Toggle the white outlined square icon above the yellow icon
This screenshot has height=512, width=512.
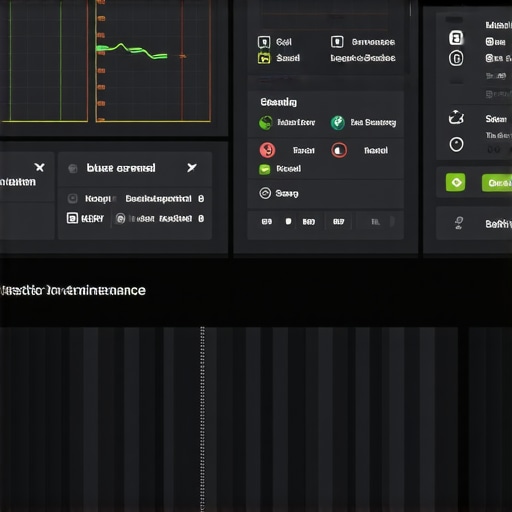(264, 42)
